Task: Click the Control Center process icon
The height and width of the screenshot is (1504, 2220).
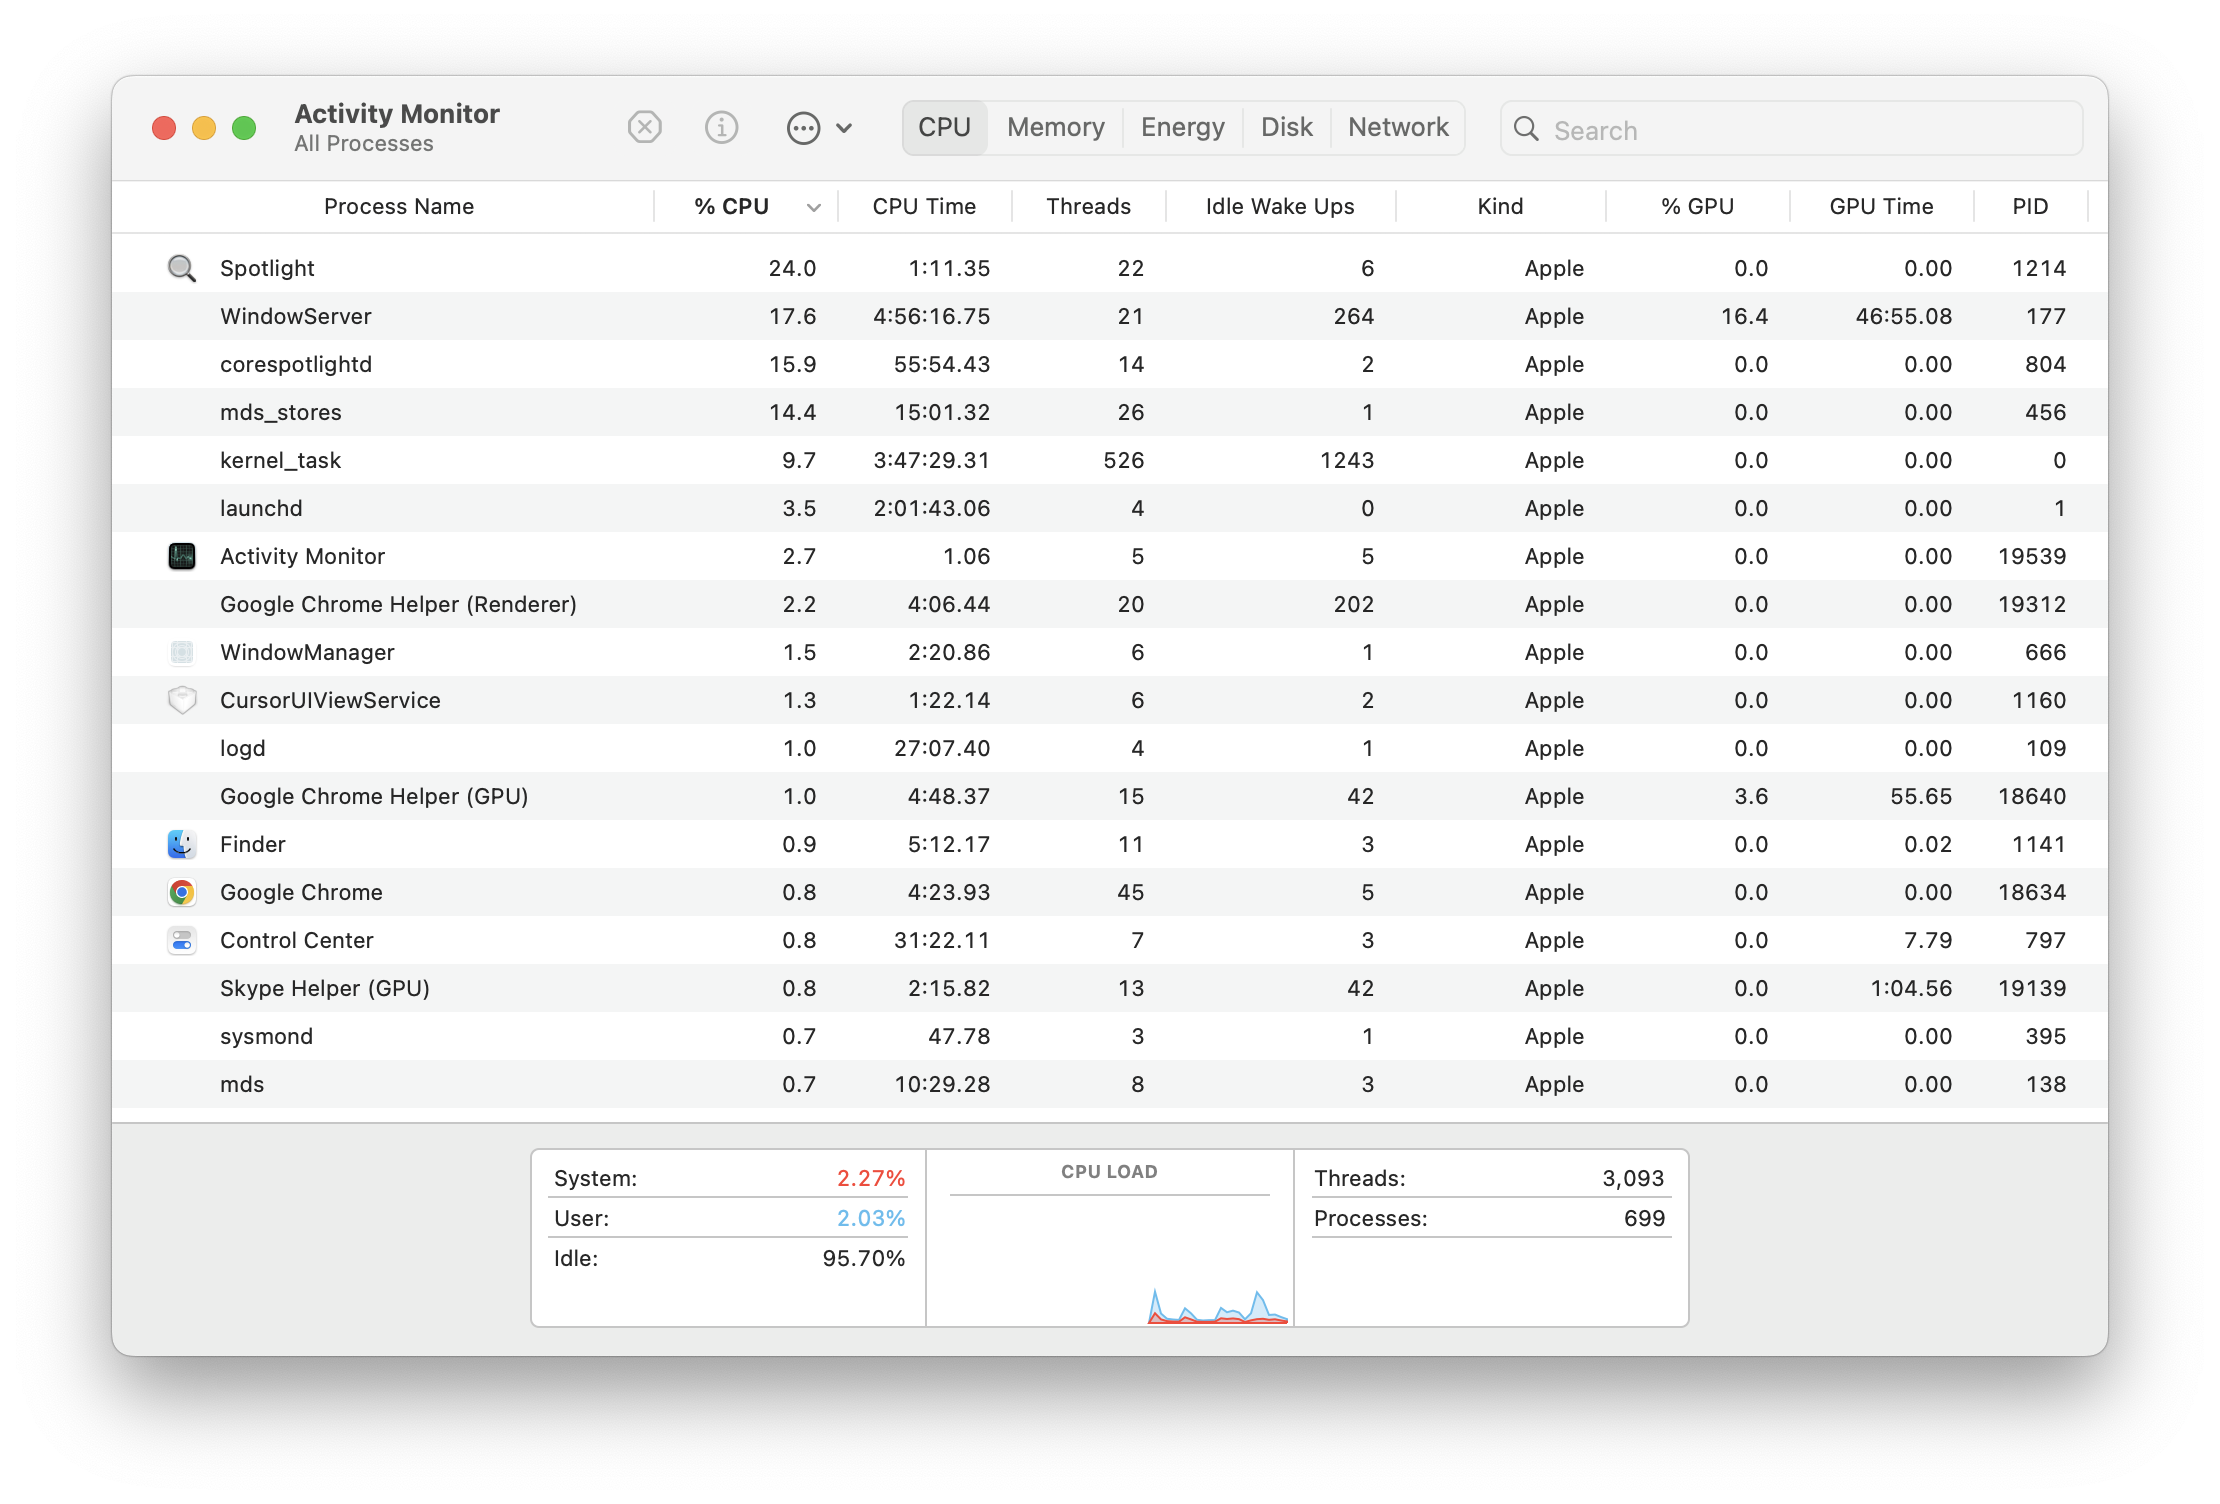Action: coord(181,940)
